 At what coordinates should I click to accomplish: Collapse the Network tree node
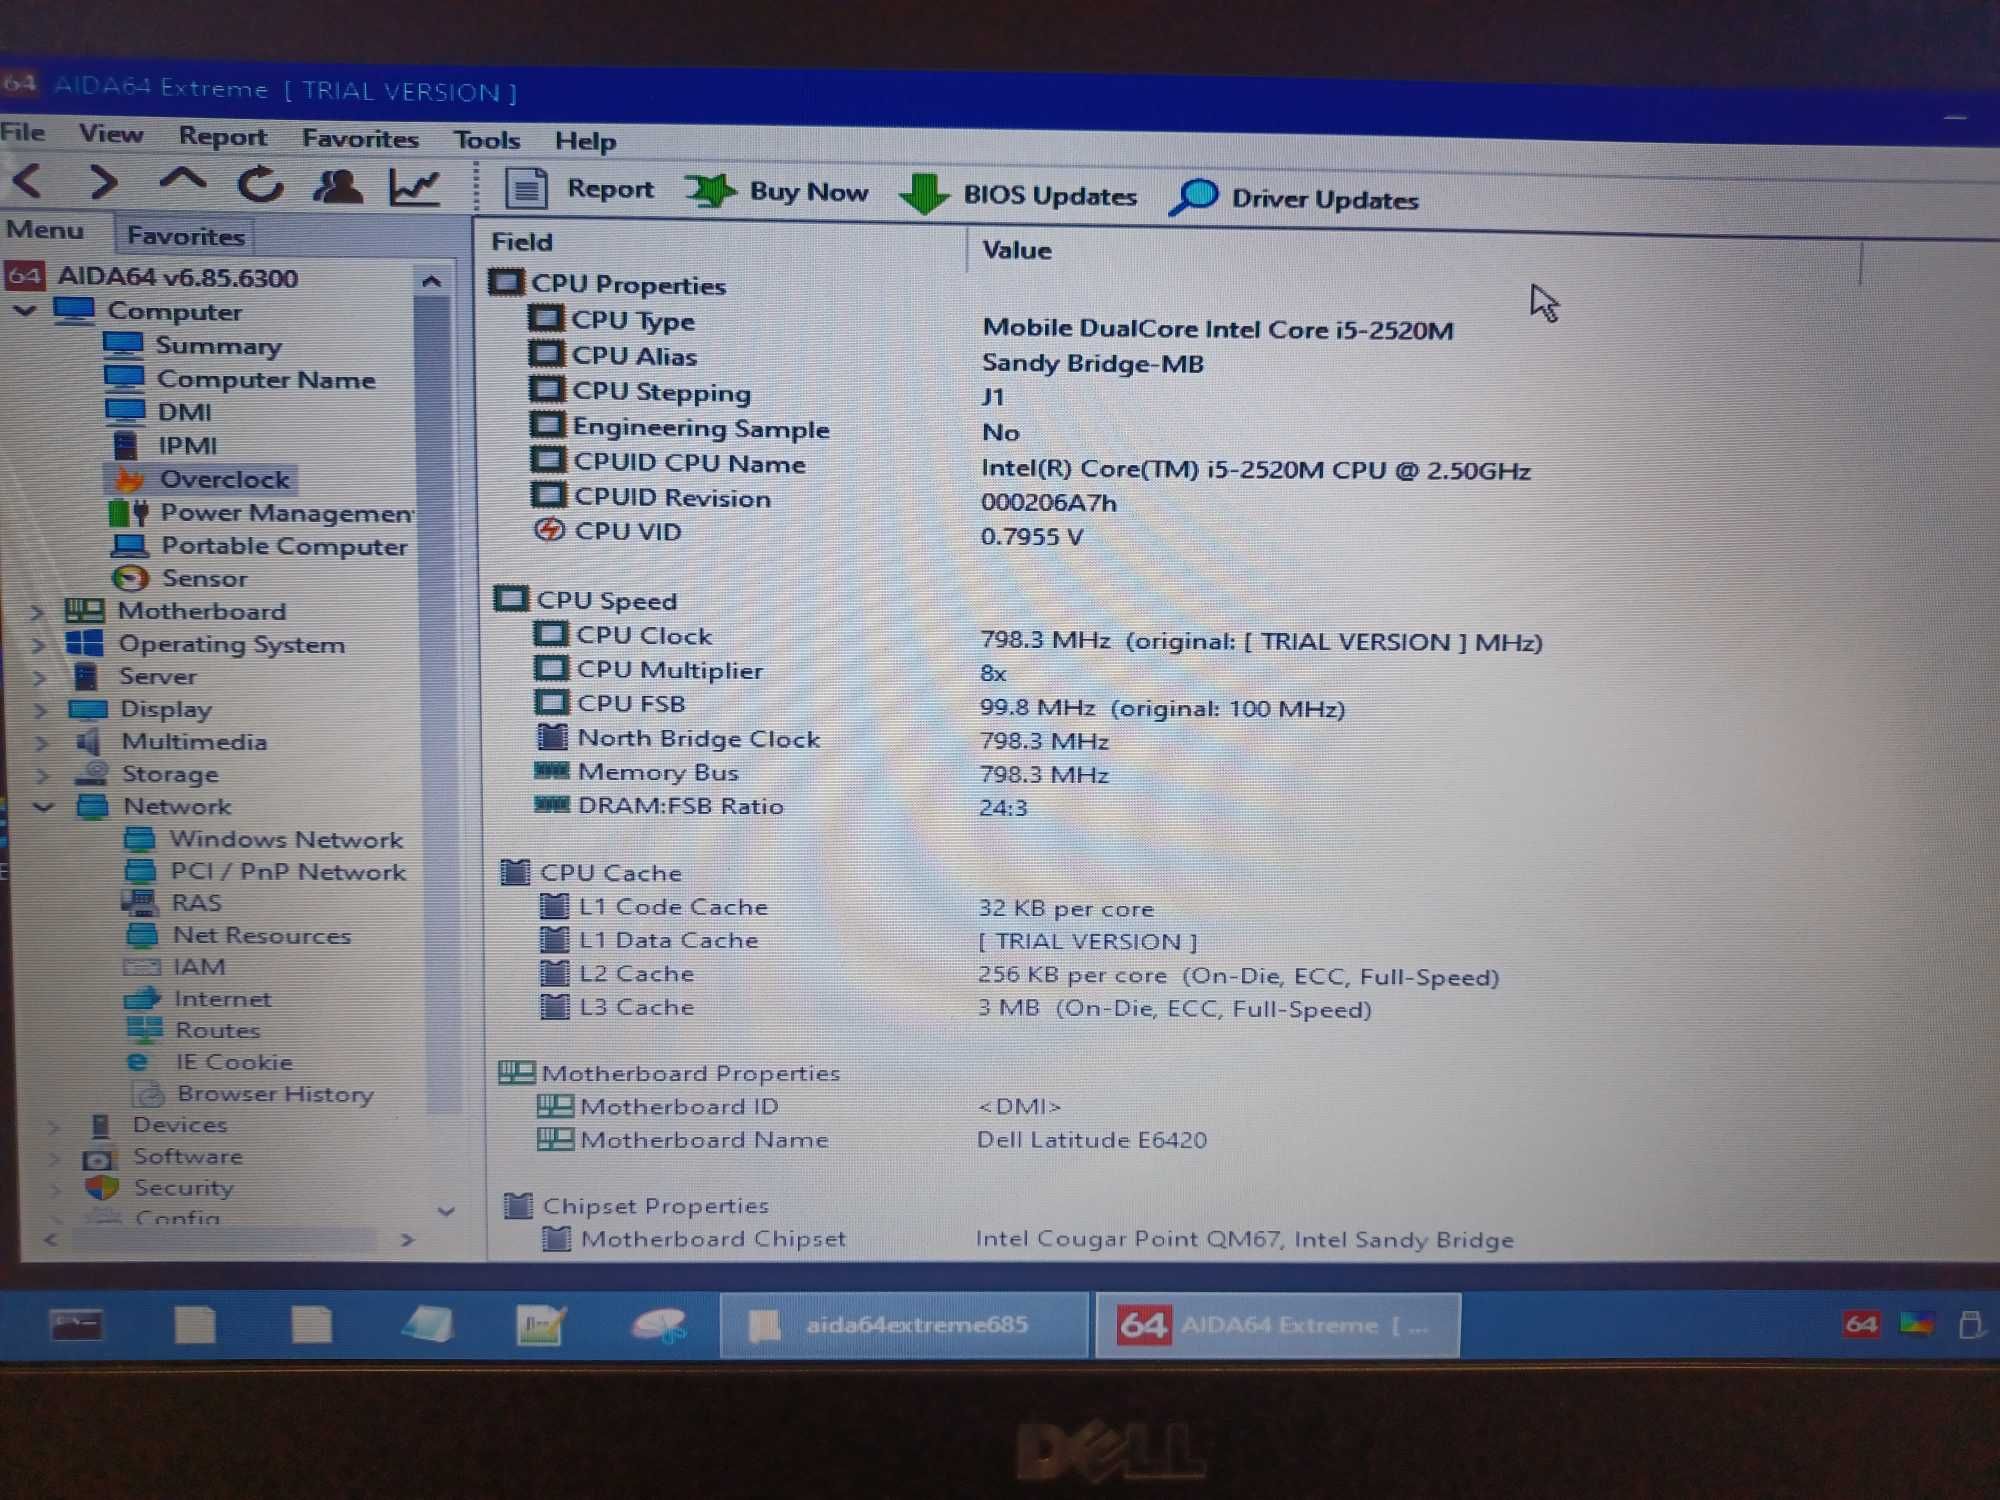coord(43,807)
